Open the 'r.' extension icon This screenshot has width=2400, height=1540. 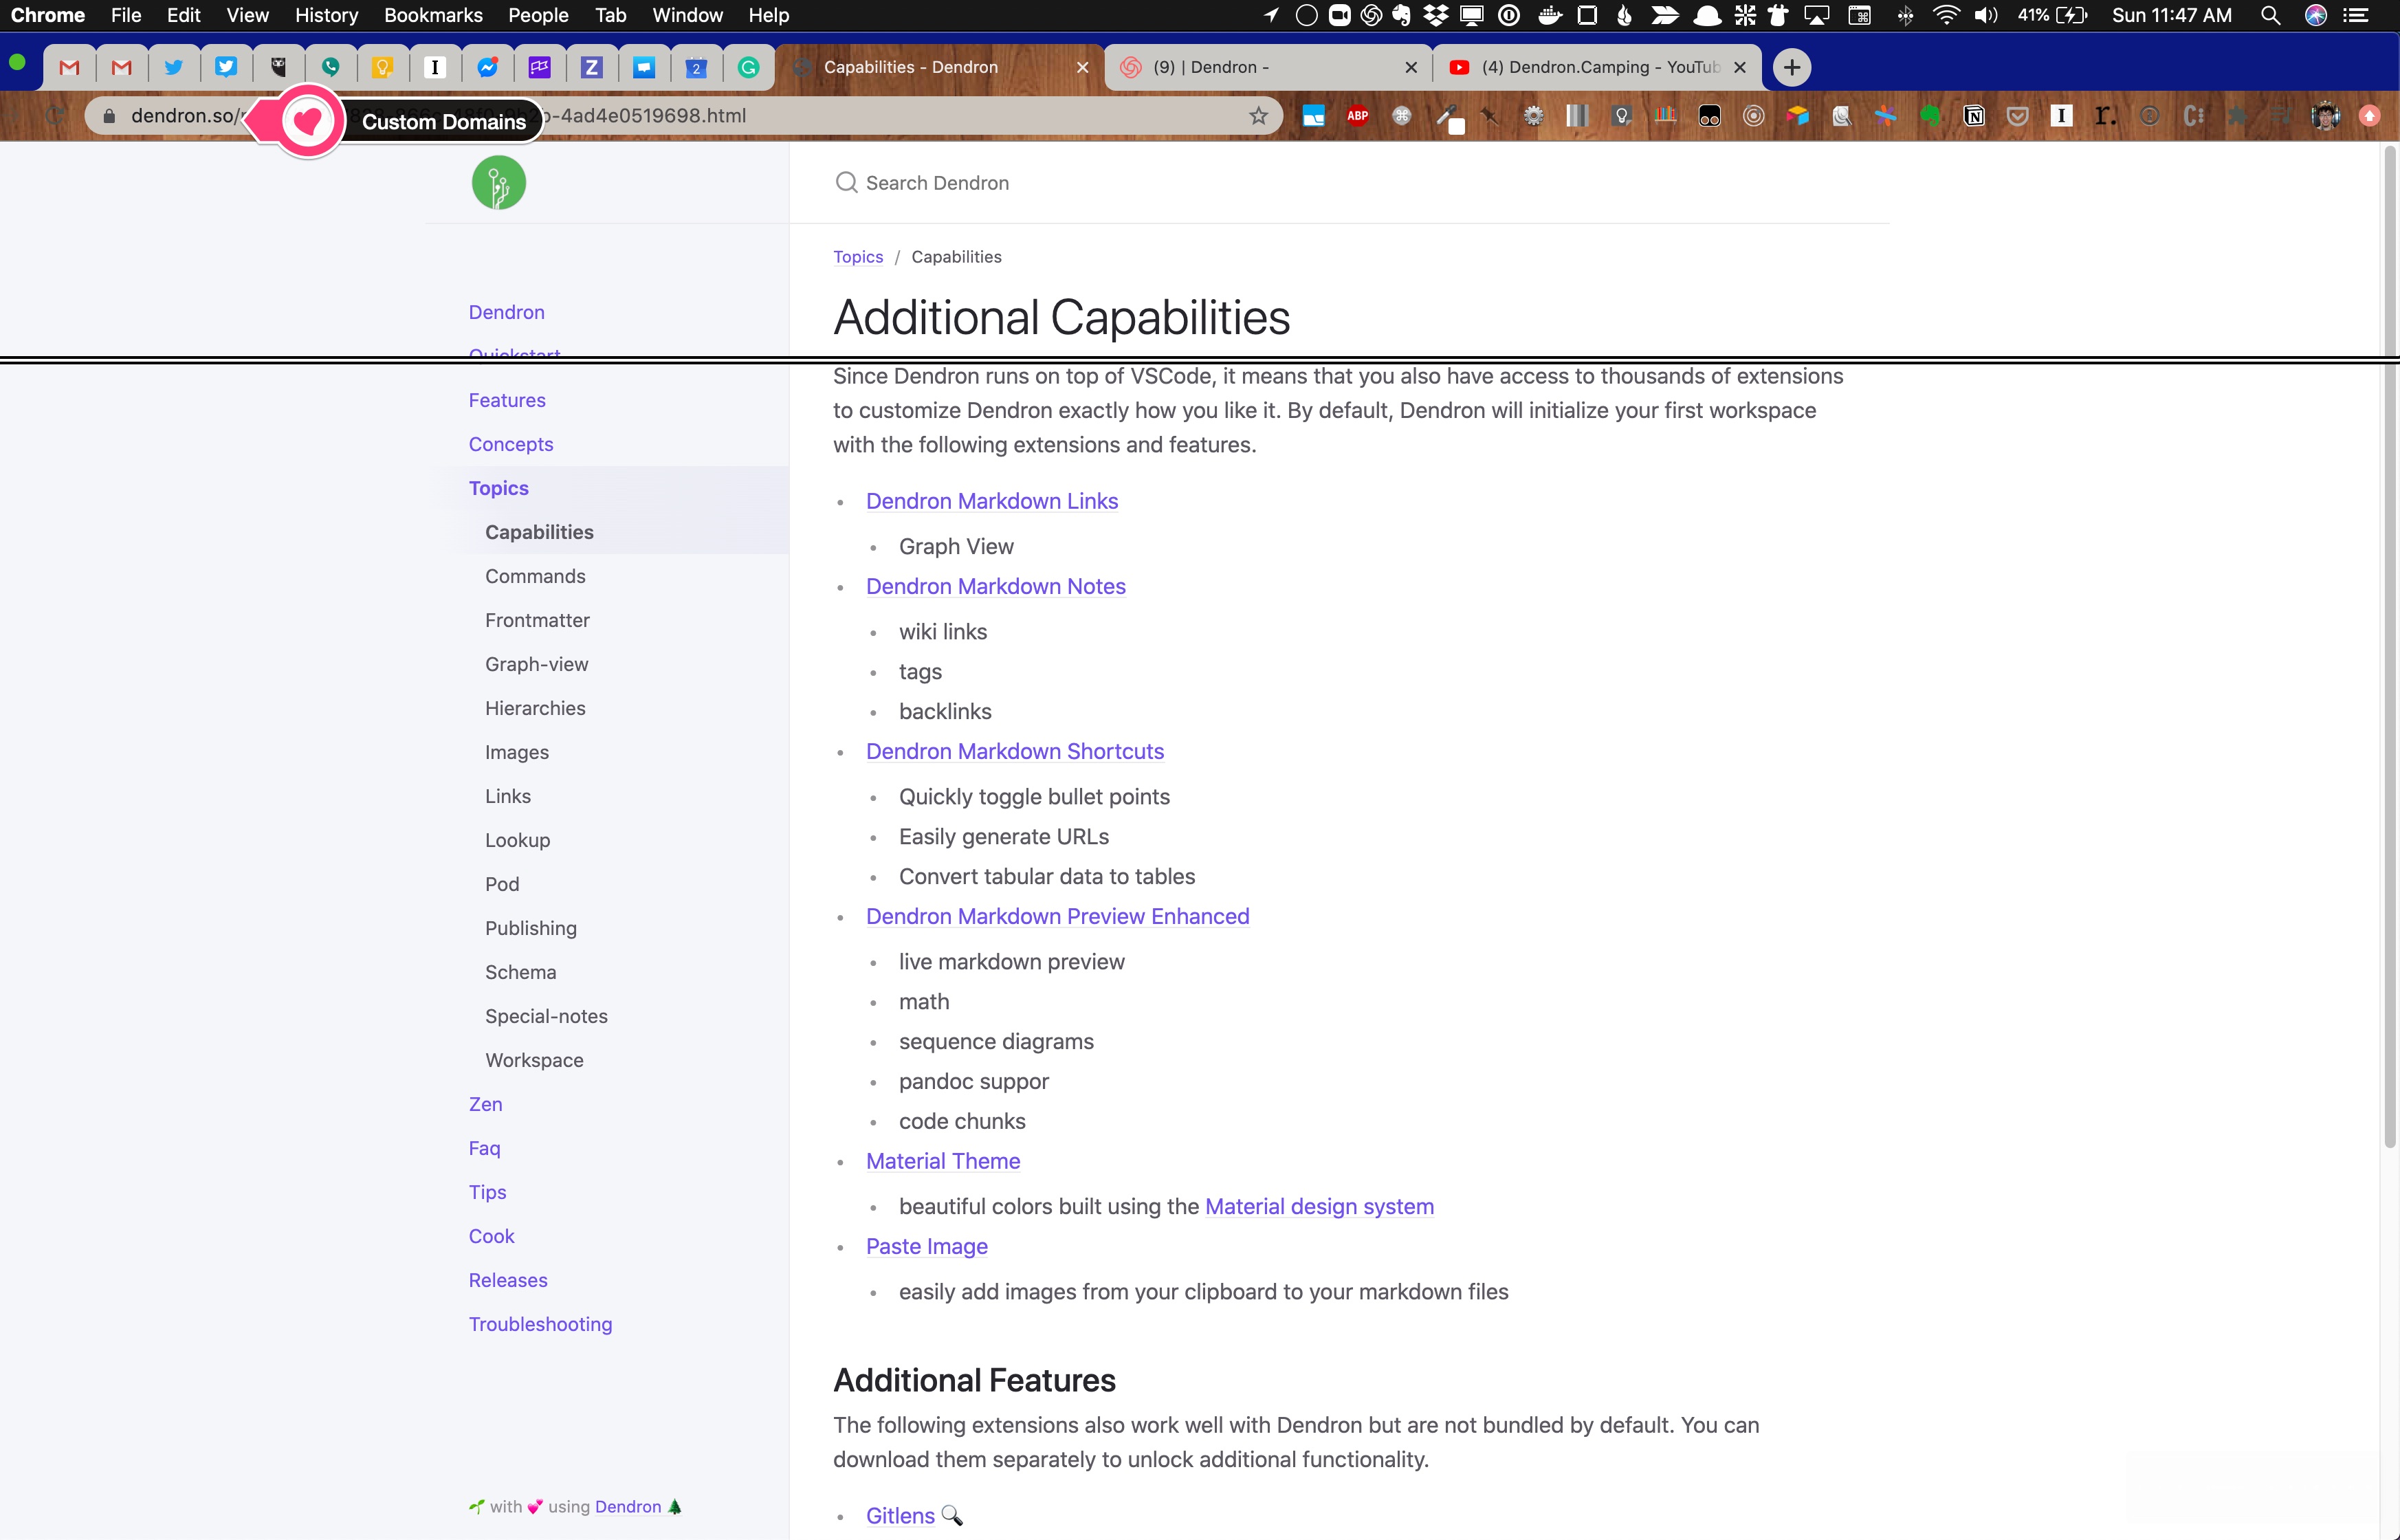pyautogui.click(x=2105, y=116)
